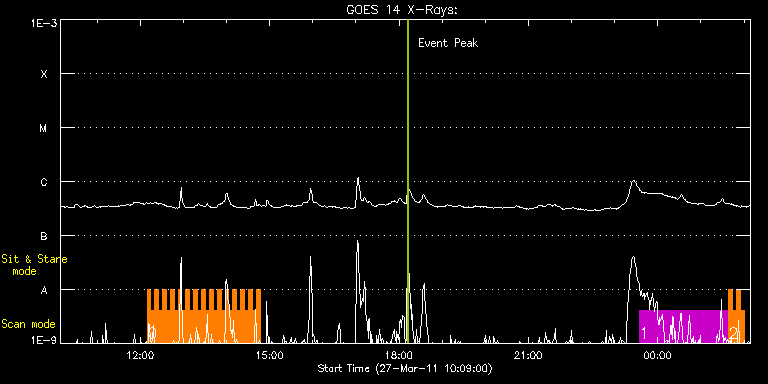Click the Sit & Stare mode legend label
Screen dimensions: 768x384
click(34, 265)
